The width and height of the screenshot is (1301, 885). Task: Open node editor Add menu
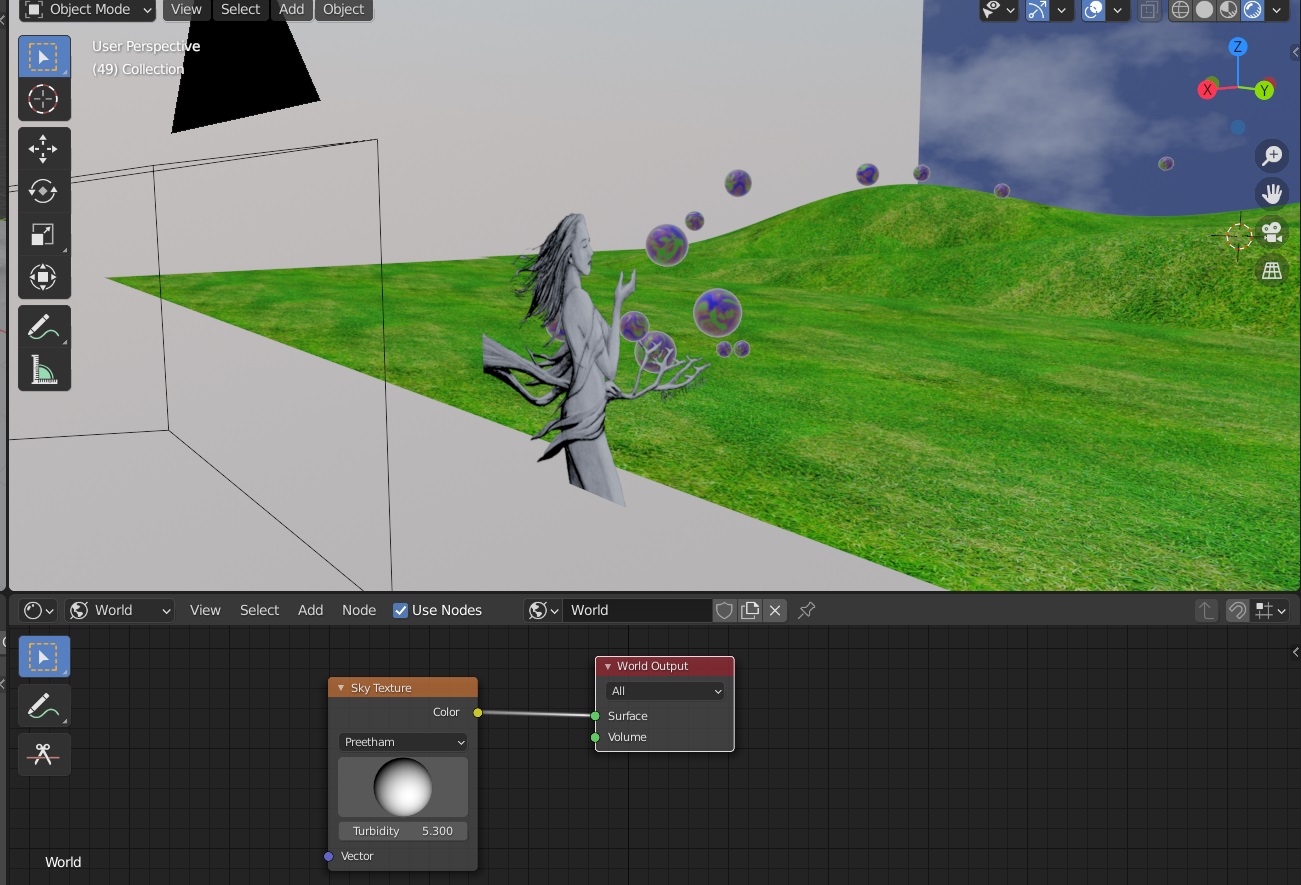311,610
